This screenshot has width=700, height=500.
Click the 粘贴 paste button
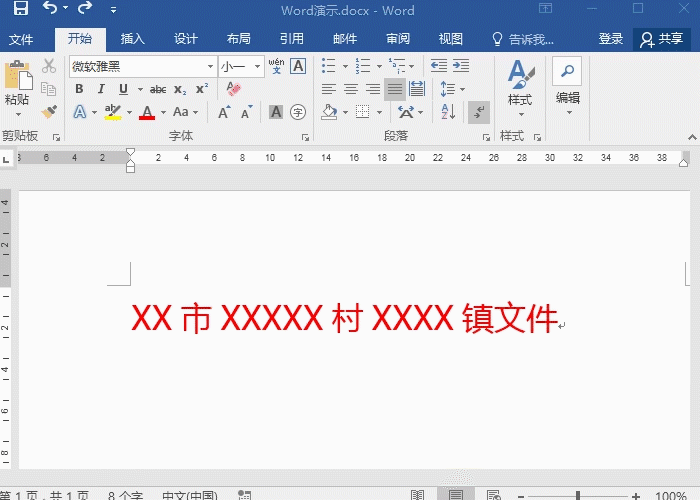tap(17, 88)
